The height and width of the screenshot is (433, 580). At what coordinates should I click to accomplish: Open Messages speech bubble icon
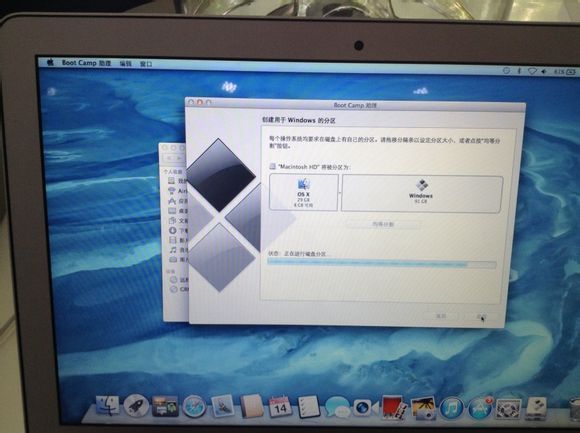point(338,407)
